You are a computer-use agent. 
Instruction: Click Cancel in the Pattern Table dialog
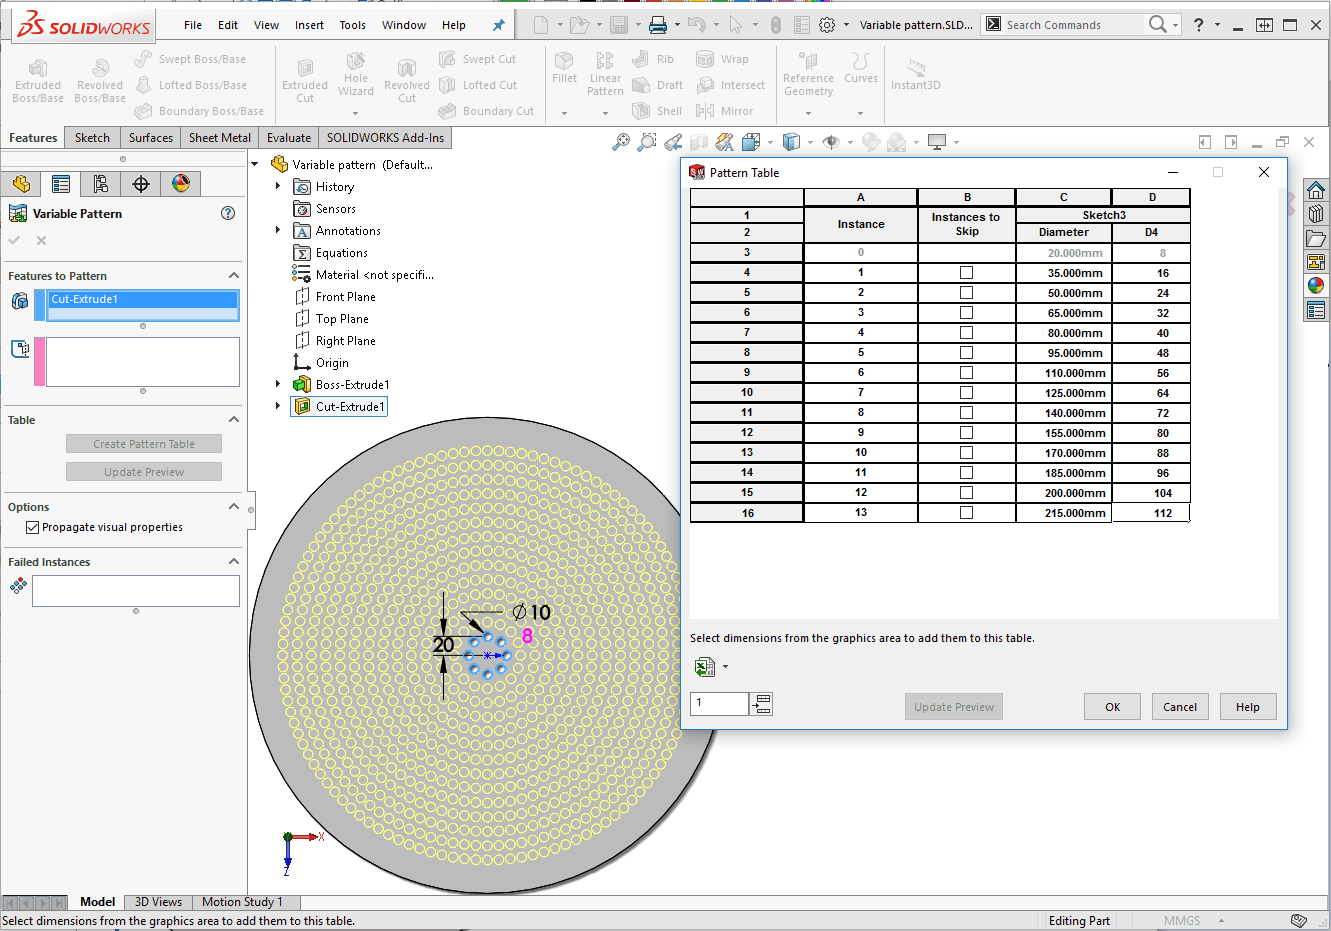pos(1179,707)
